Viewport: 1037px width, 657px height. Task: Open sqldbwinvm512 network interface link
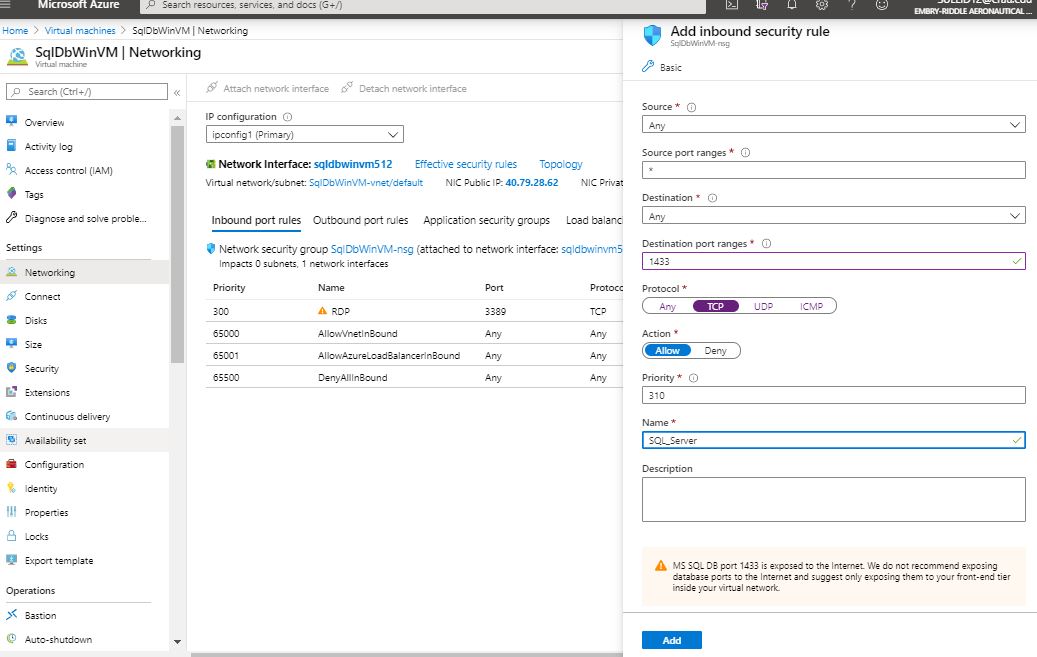pyautogui.click(x=353, y=164)
